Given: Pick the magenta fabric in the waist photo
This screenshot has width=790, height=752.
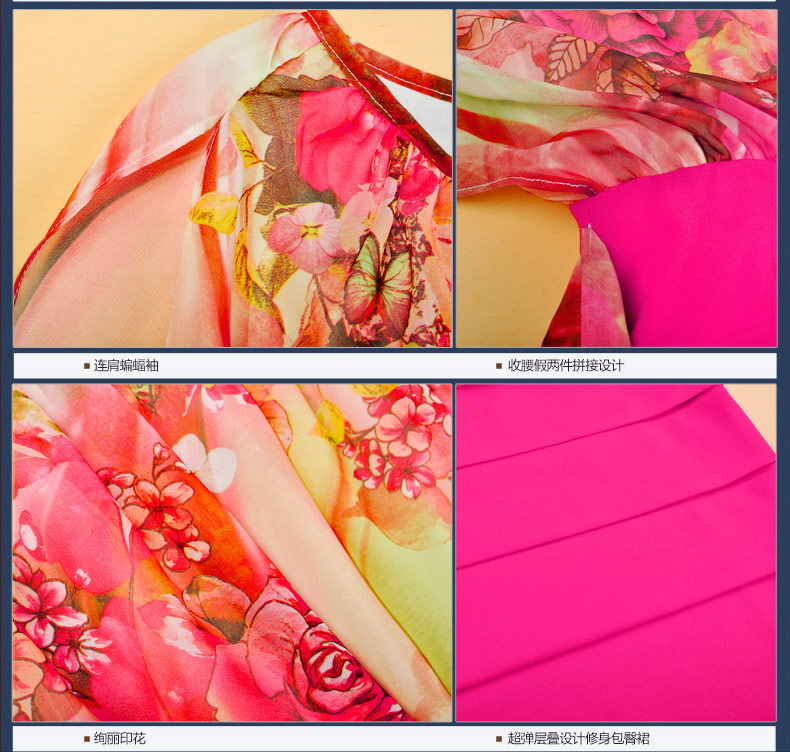Looking at the screenshot, I should point(680,260).
